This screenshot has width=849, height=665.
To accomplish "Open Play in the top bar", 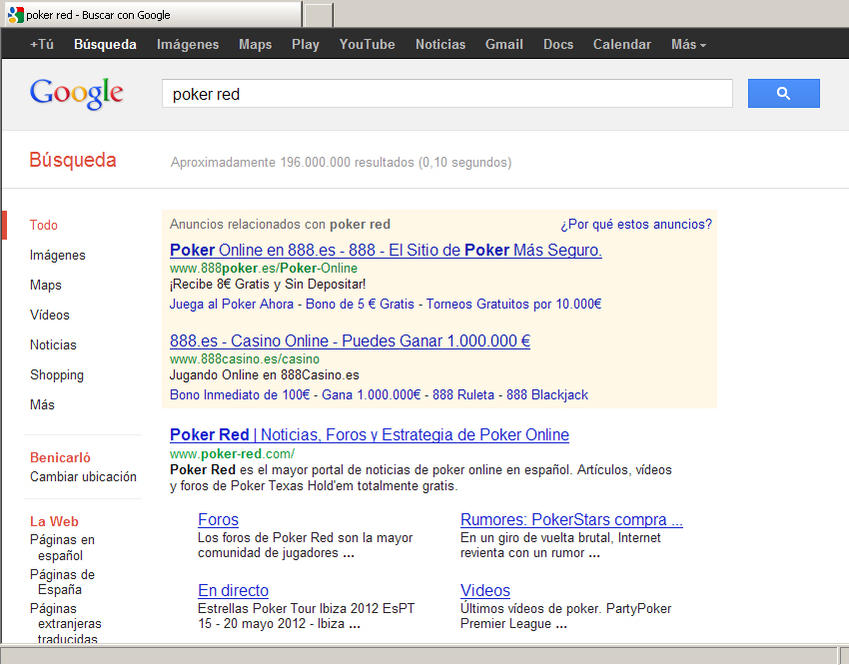I will [305, 44].
